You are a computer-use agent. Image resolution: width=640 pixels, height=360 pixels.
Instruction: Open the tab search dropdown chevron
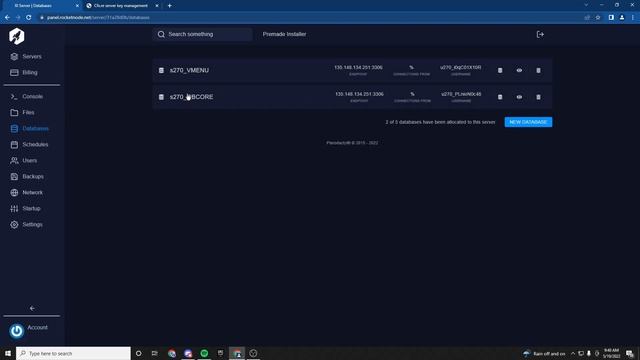coord(586,5)
